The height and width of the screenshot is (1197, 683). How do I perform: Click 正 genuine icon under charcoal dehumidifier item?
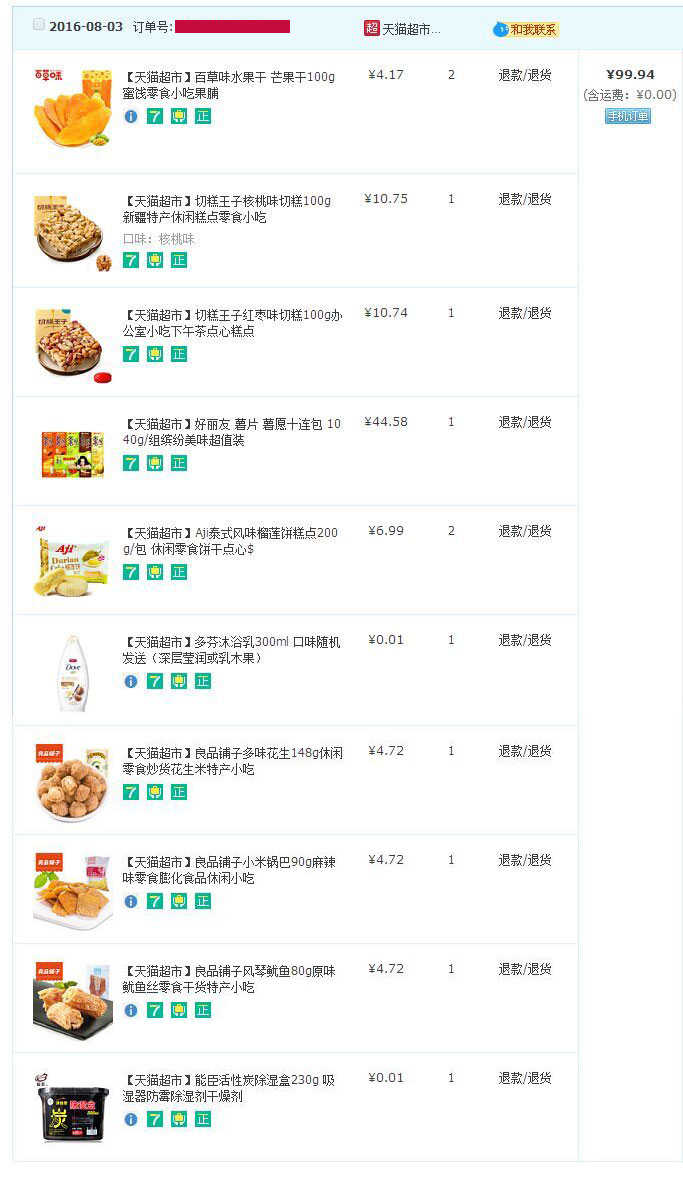[x=203, y=1119]
